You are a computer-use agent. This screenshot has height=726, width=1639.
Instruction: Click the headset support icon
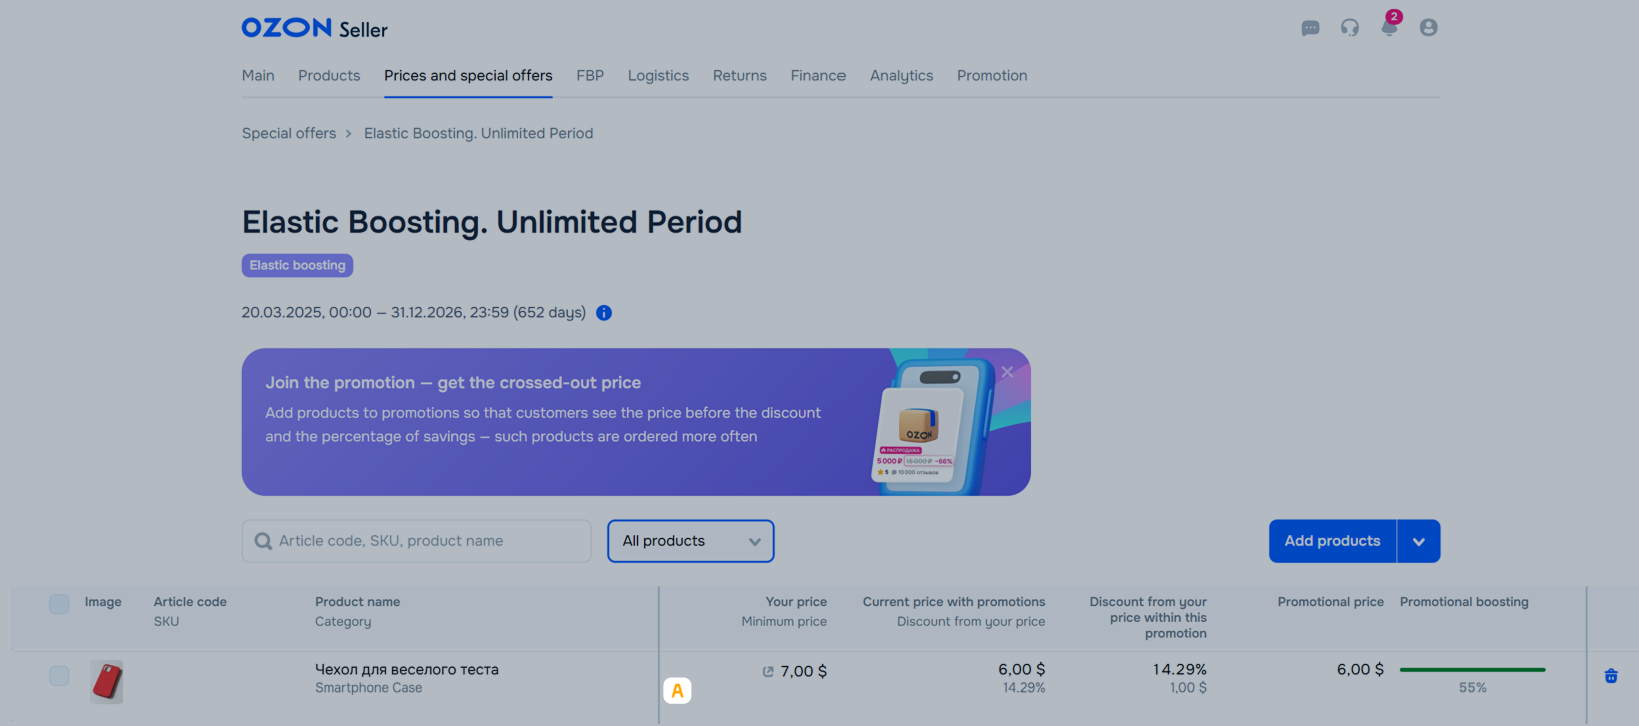(1350, 28)
